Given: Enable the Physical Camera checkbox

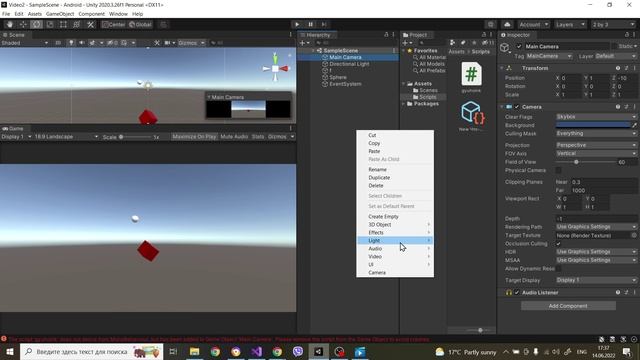Looking at the screenshot, I should (558, 170).
